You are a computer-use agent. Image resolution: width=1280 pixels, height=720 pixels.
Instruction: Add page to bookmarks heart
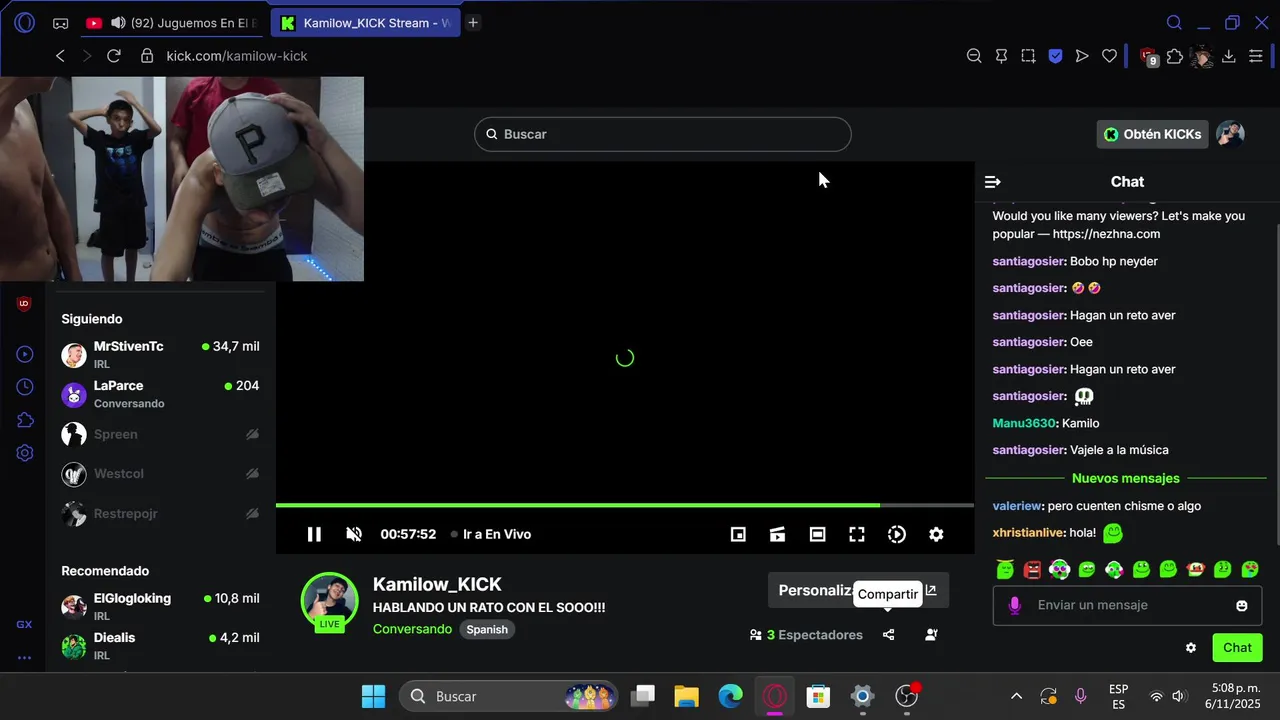[x=1109, y=56]
